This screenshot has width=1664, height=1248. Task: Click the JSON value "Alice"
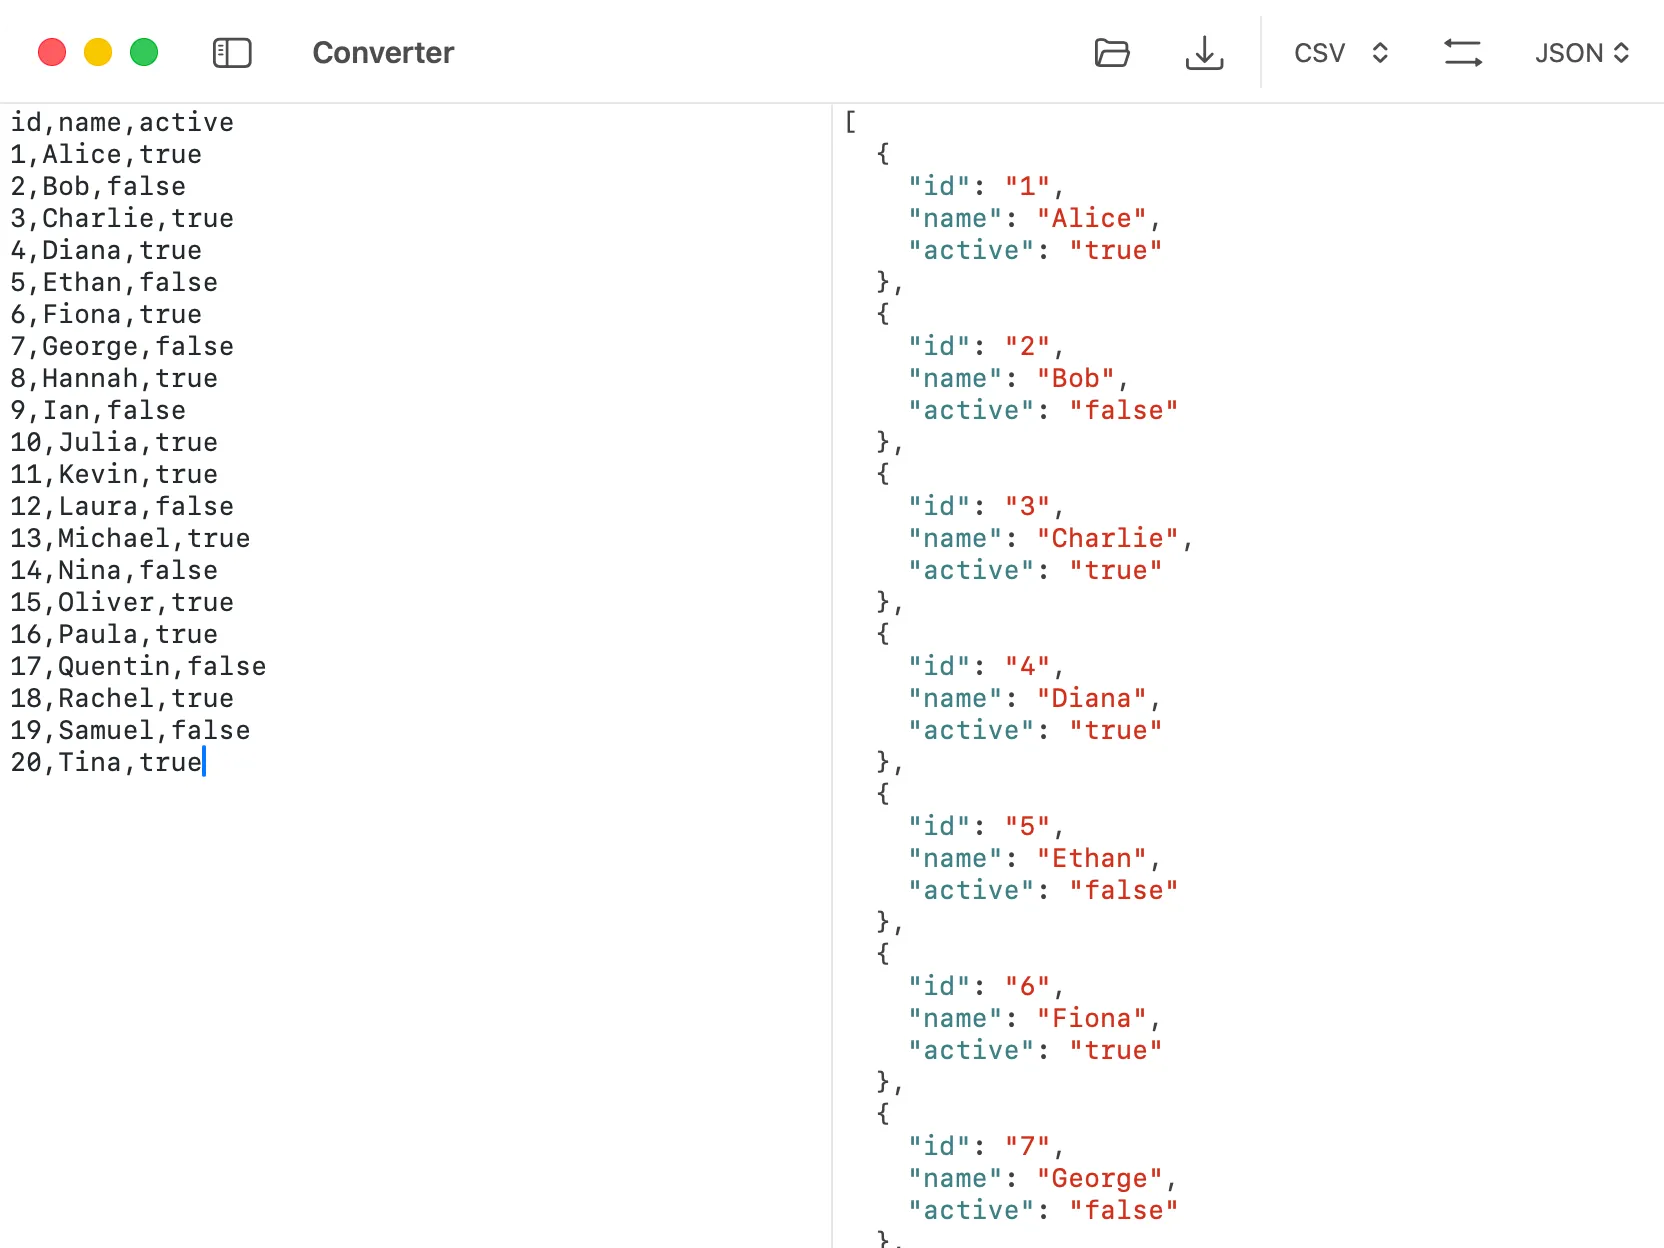1091,218
